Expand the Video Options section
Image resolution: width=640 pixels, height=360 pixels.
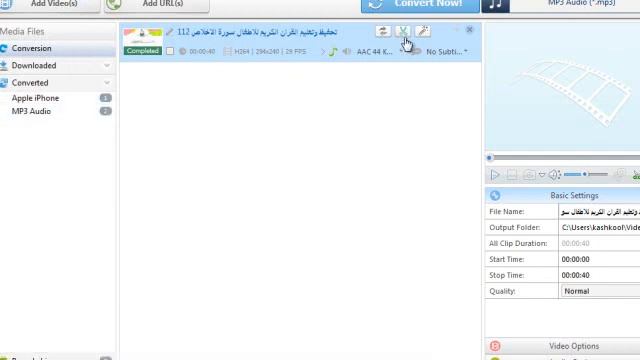click(x=562, y=346)
